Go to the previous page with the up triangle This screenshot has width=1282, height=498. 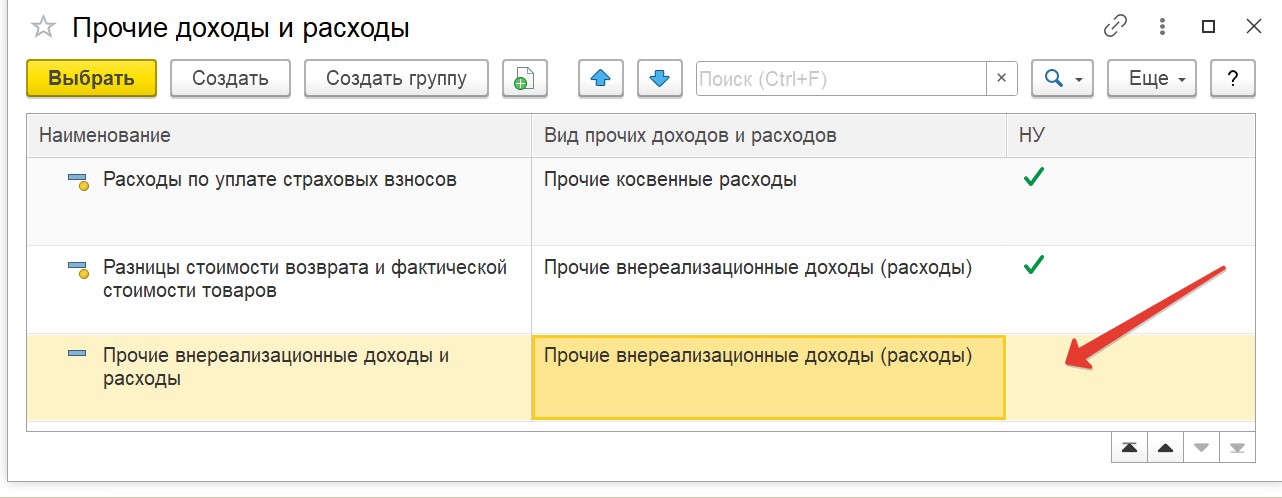point(1165,448)
